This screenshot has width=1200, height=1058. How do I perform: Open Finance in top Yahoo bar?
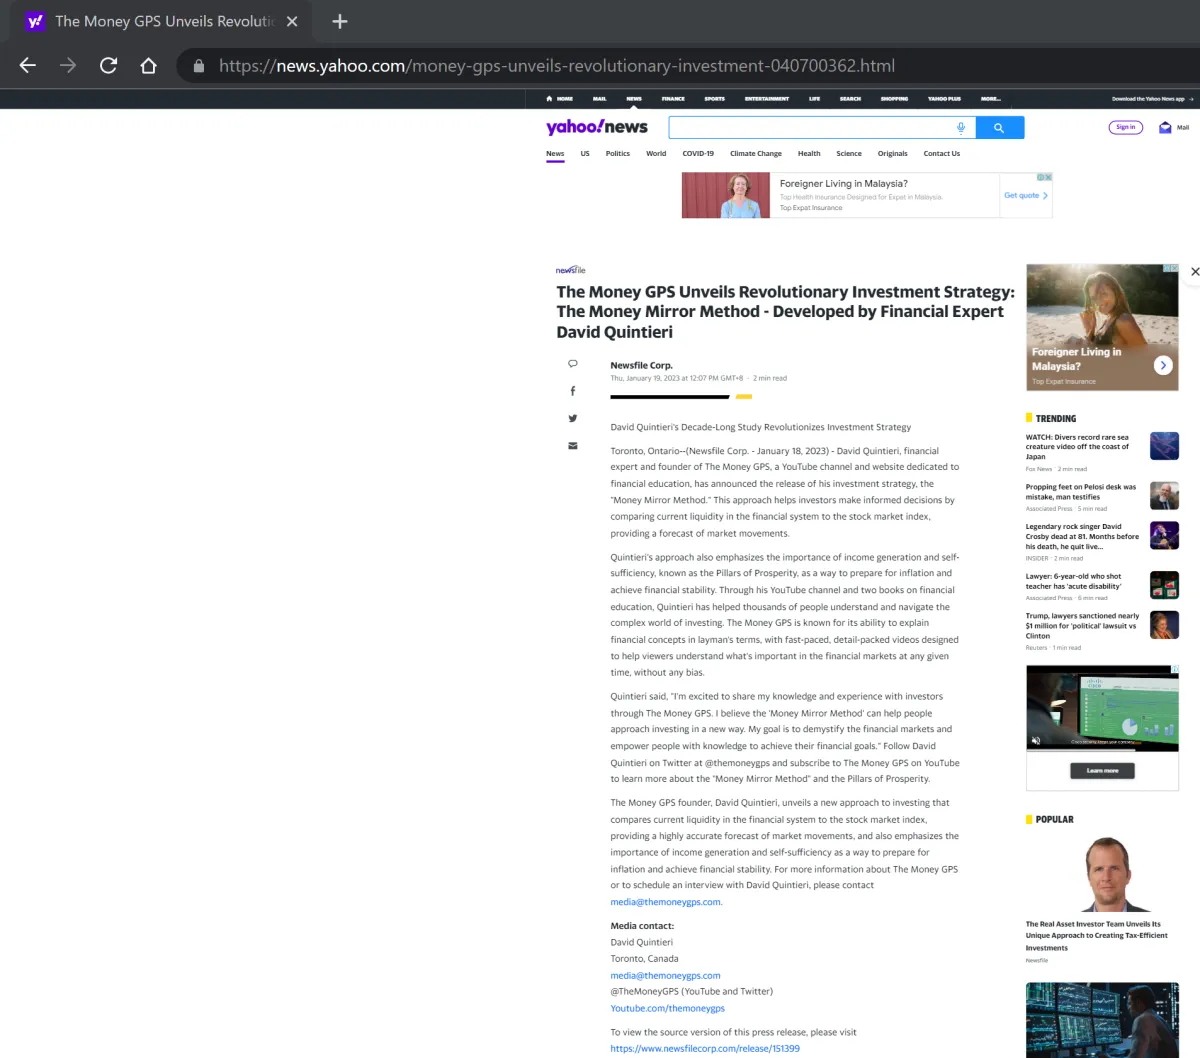tap(673, 99)
